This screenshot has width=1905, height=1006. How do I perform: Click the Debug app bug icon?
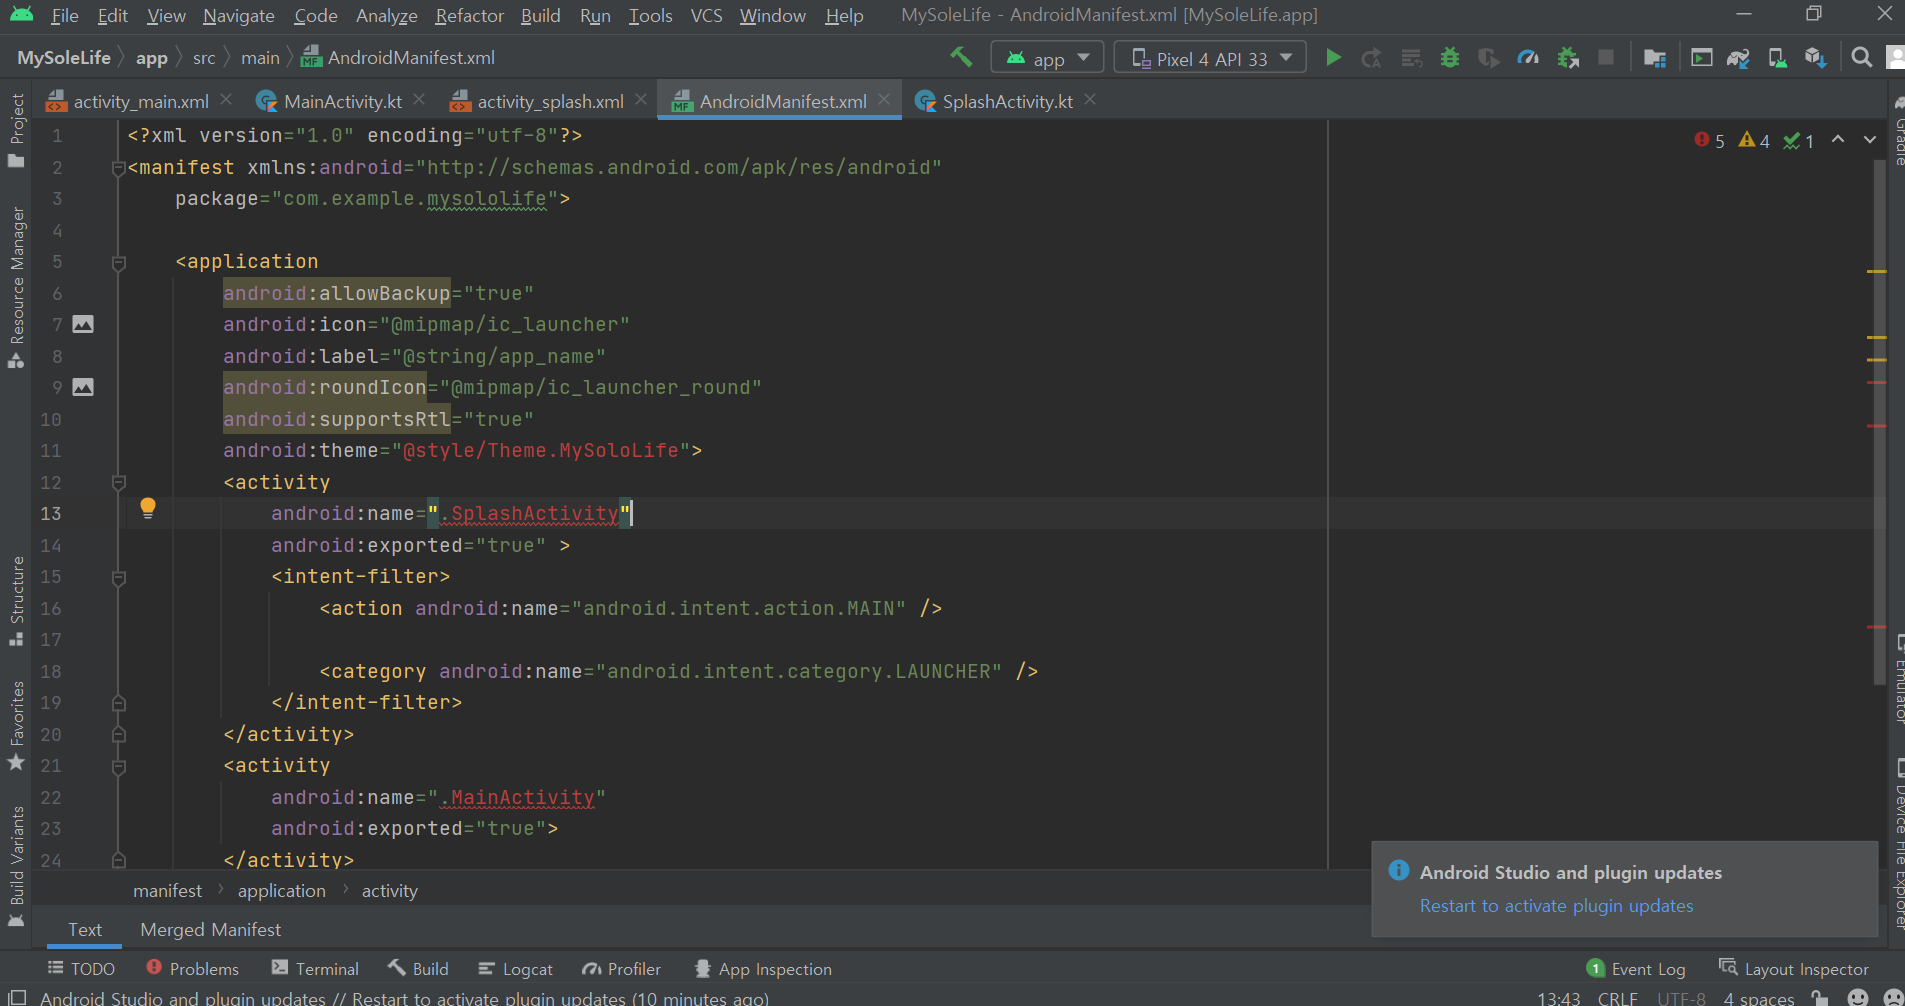(x=1449, y=58)
